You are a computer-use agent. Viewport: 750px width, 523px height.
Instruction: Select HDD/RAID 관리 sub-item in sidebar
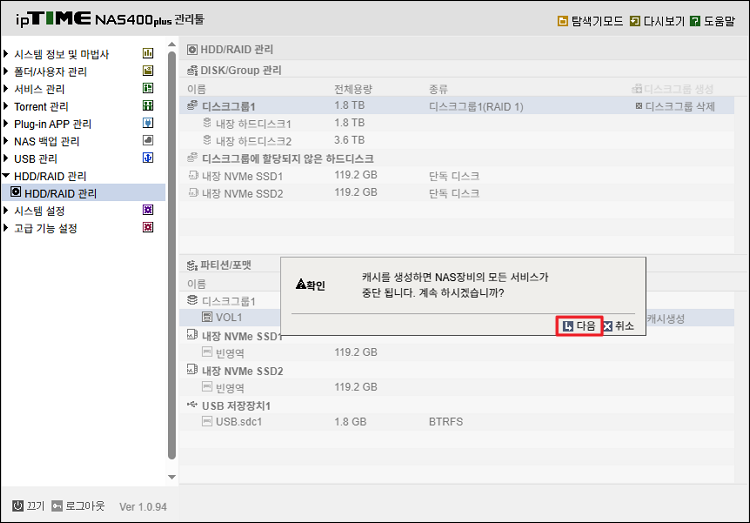point(60,193)
